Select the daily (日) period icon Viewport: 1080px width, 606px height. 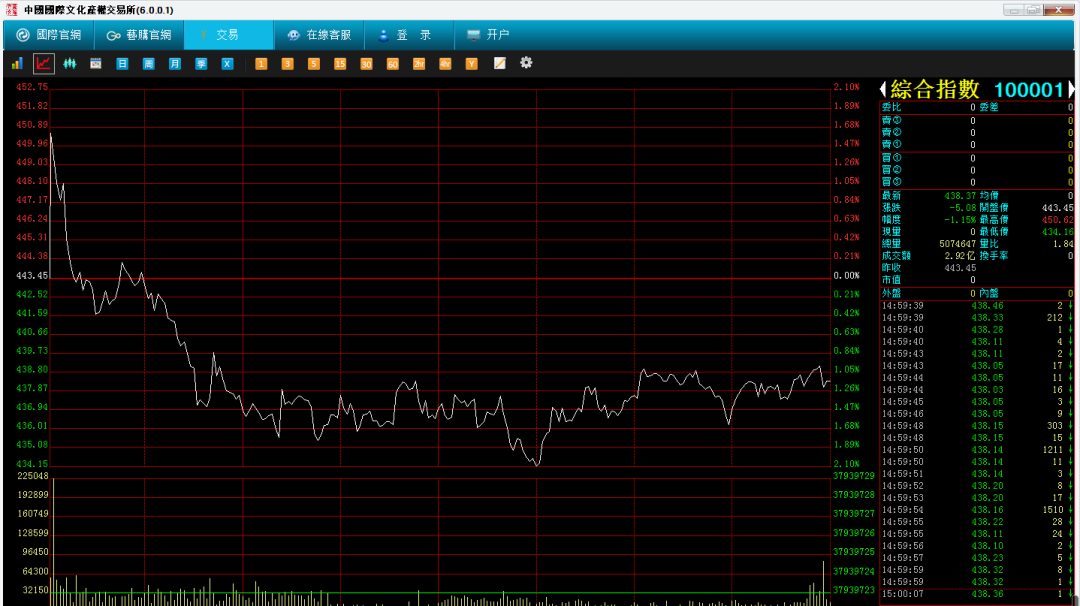122,63
